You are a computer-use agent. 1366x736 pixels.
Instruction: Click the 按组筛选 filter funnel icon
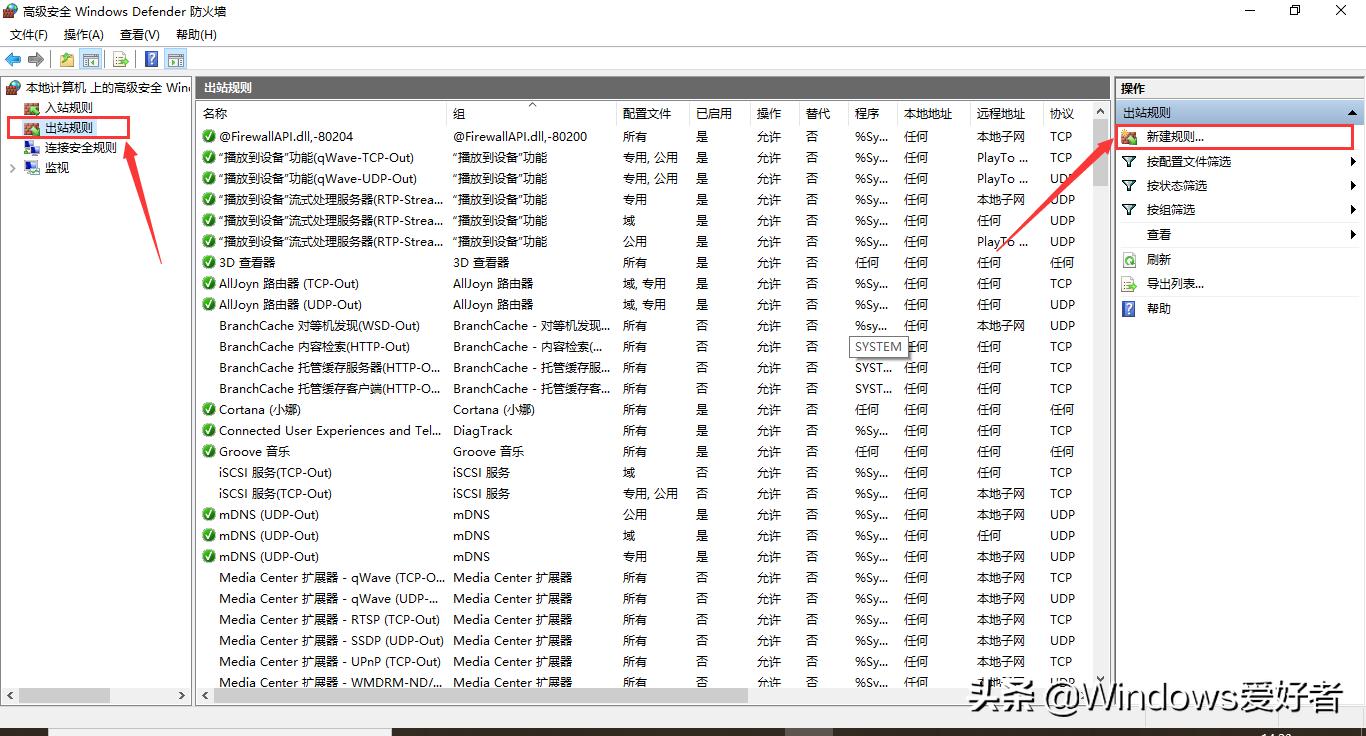click(x=1127, y=209)
